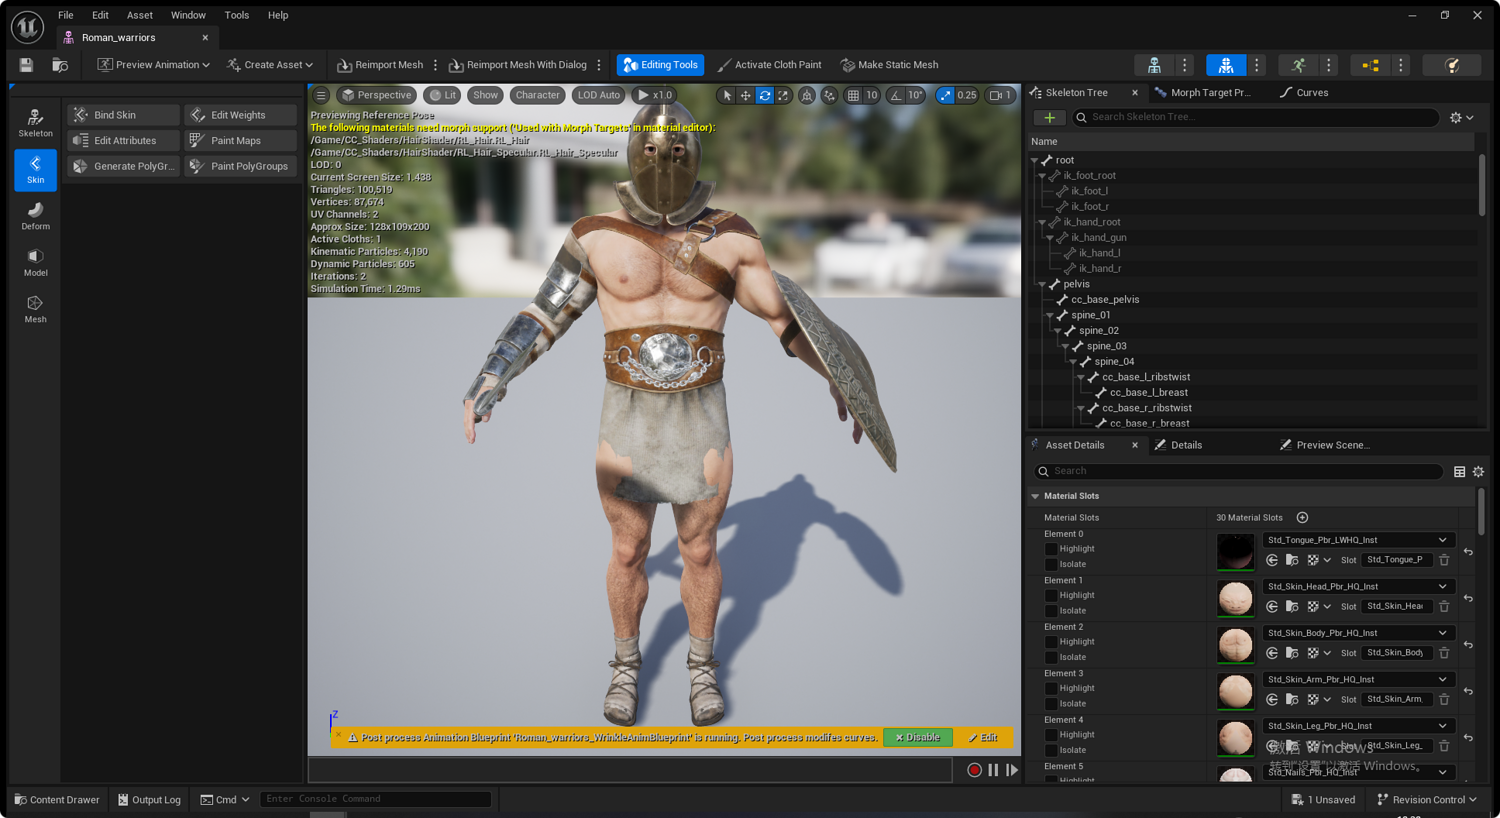
Task: Collapse the ik_hand_root bone node
Action: click(1042, 222)
